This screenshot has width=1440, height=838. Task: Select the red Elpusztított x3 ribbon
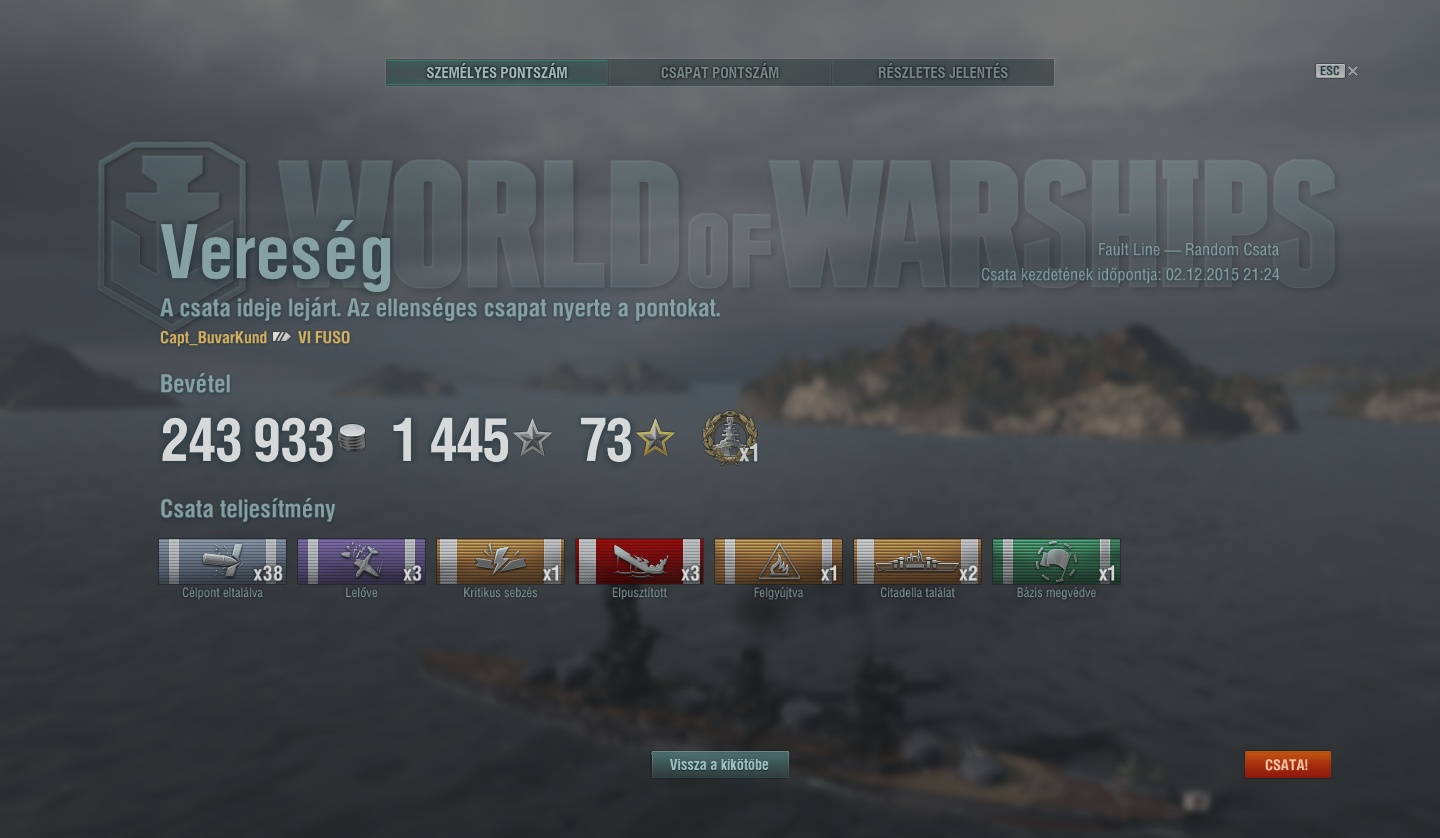click(x=639, y=562)
